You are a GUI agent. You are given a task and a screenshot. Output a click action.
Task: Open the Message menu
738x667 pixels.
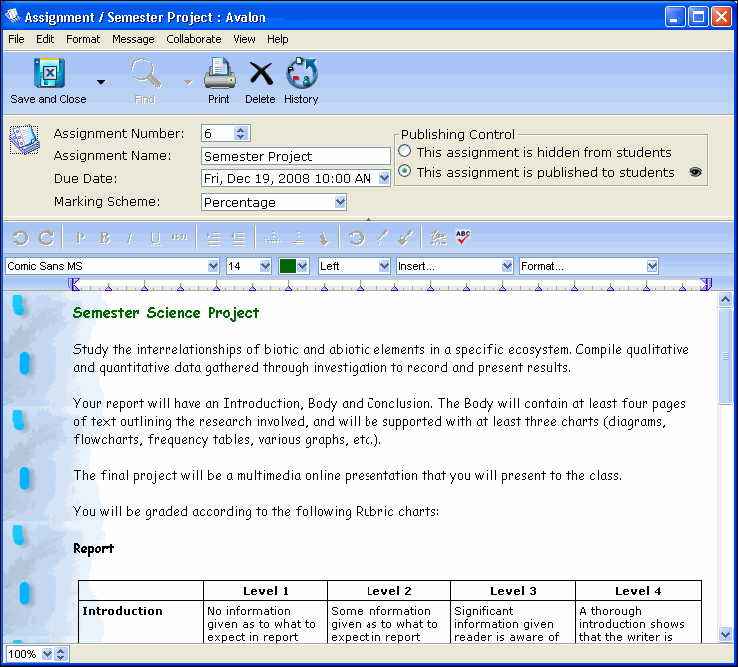pyautogui.click(x=133, y=39)
